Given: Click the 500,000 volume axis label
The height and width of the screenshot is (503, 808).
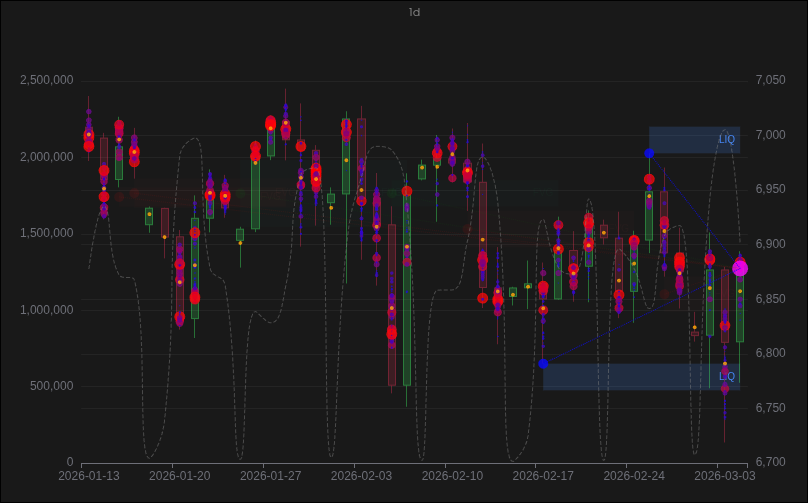Looking at the screenshot, I should tap(52, 386).
